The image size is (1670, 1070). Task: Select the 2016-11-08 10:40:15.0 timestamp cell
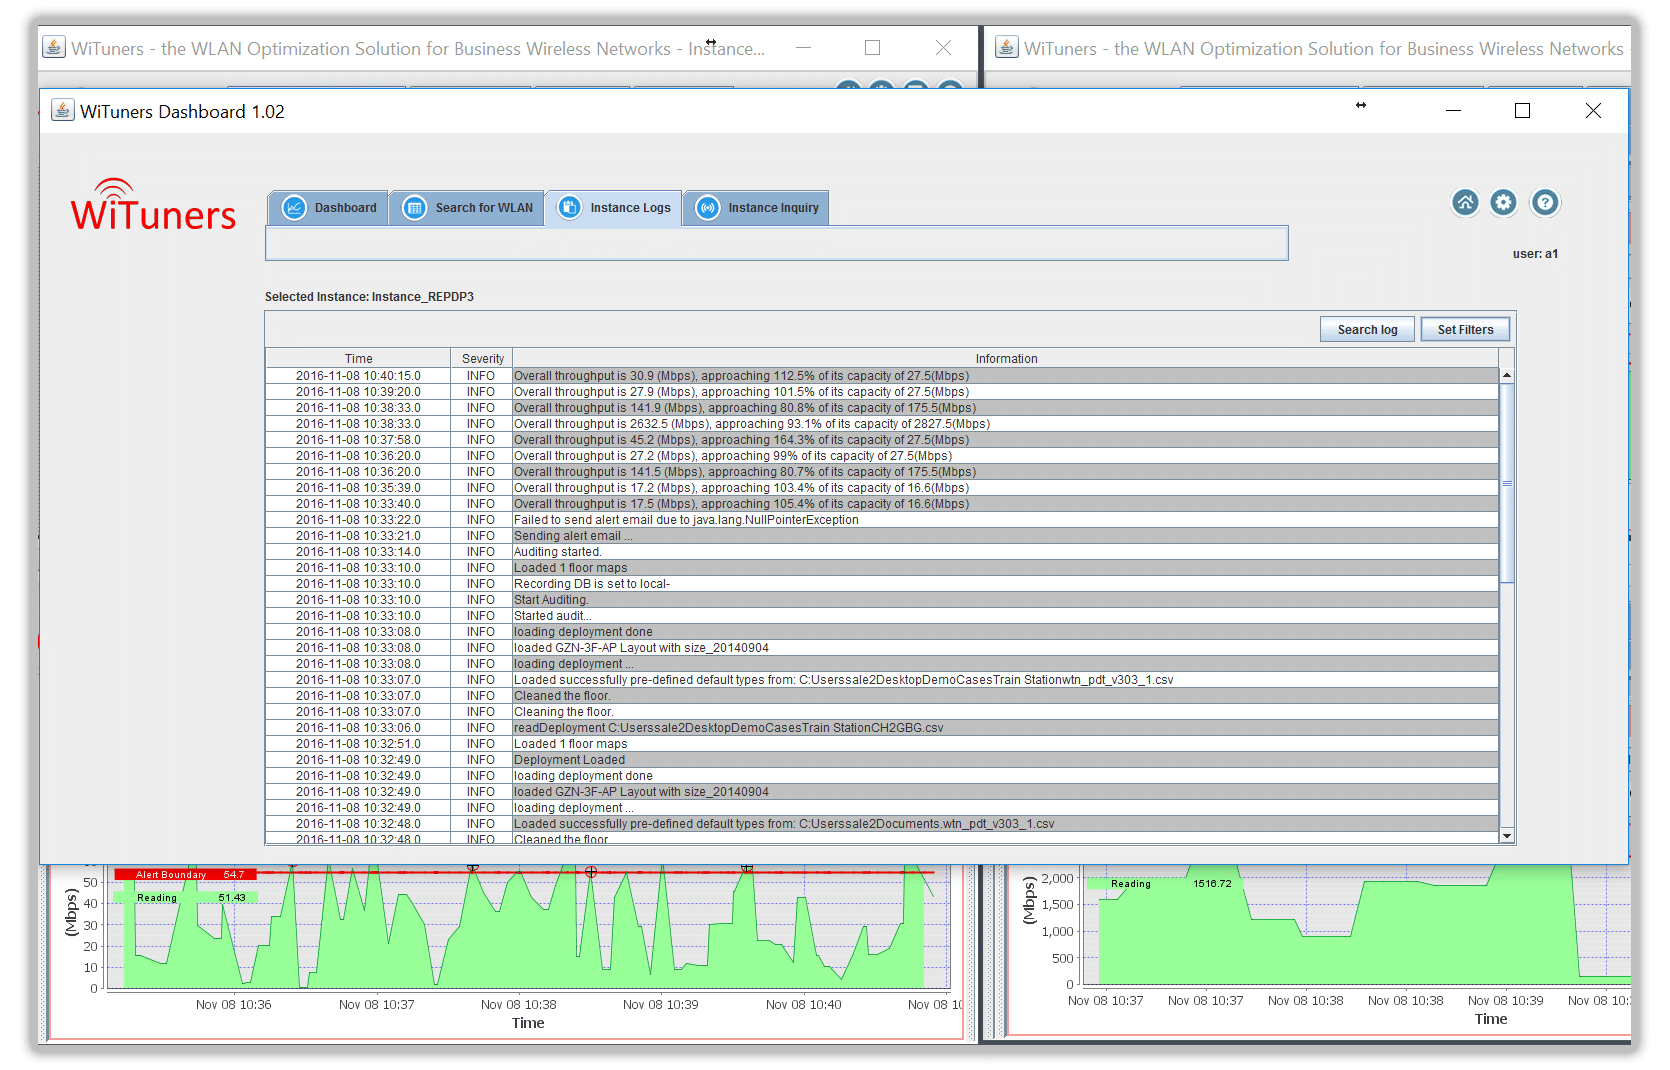coord(358,376)
